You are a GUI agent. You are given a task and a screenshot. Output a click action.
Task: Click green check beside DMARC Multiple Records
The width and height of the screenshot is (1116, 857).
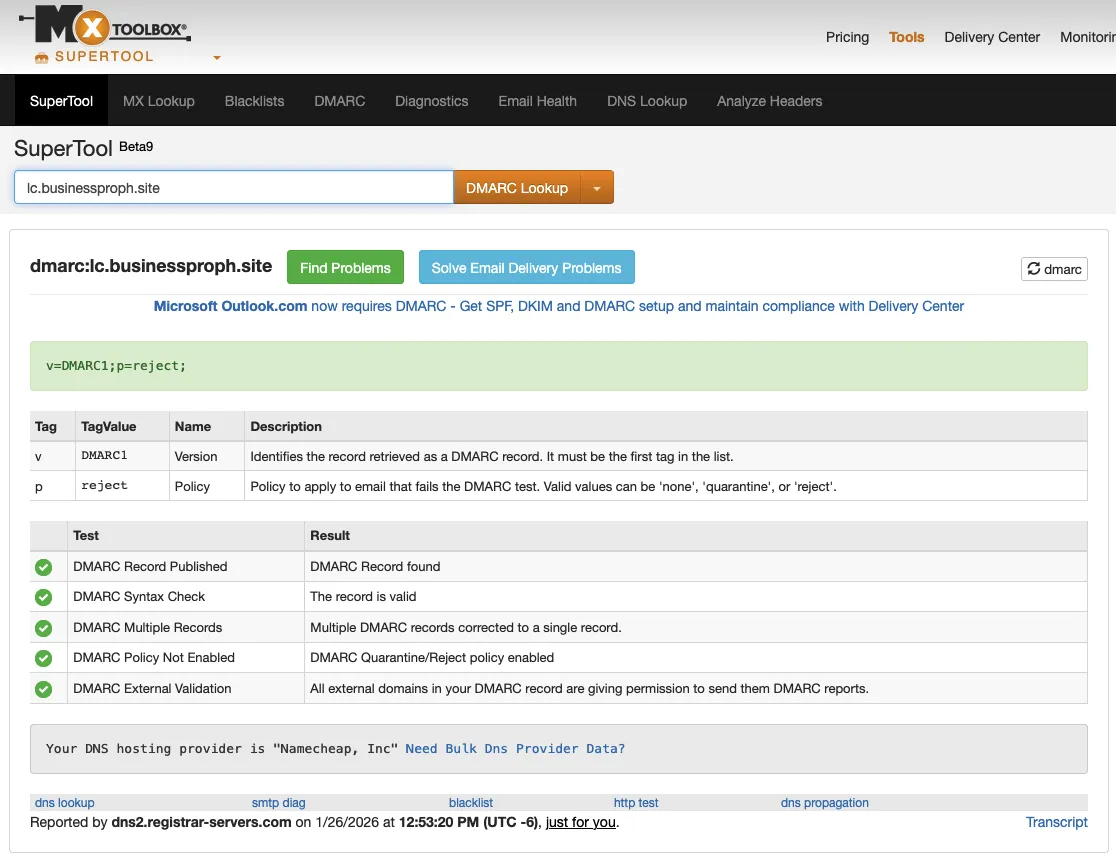[43, 628]
